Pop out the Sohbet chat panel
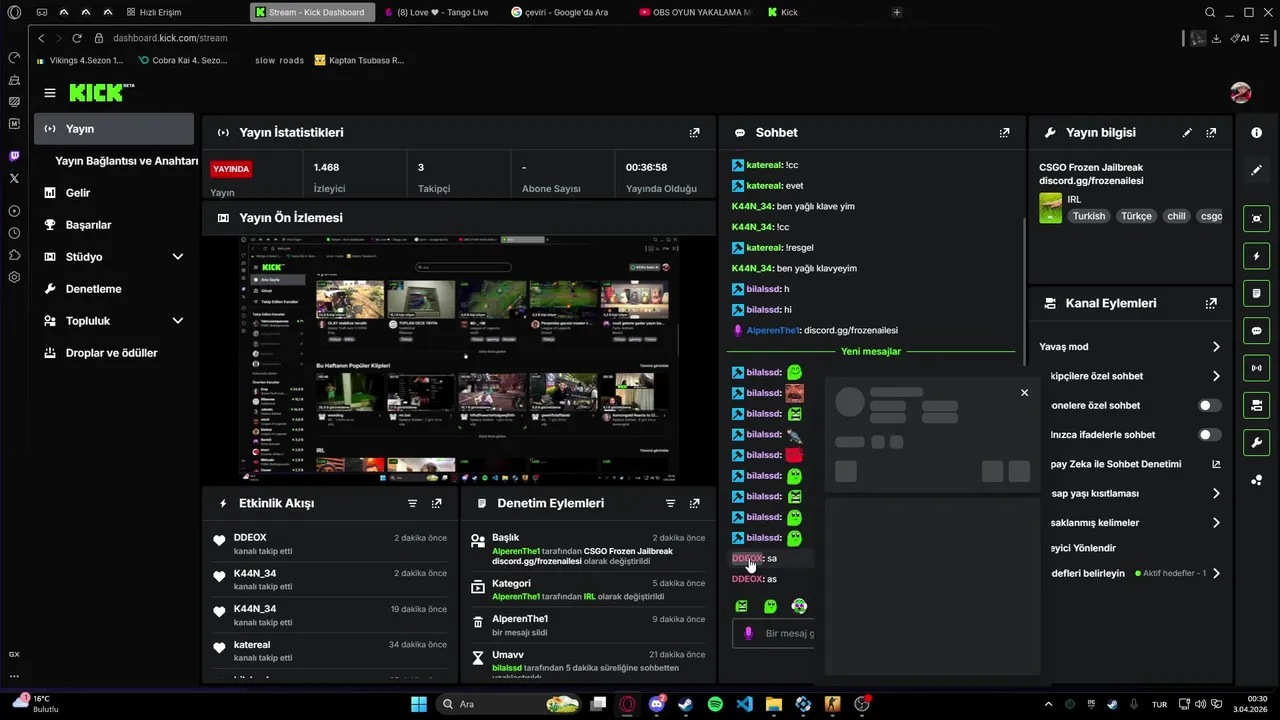The width and height of the screenshot is (1280, 720). [x=1004, y=132]
